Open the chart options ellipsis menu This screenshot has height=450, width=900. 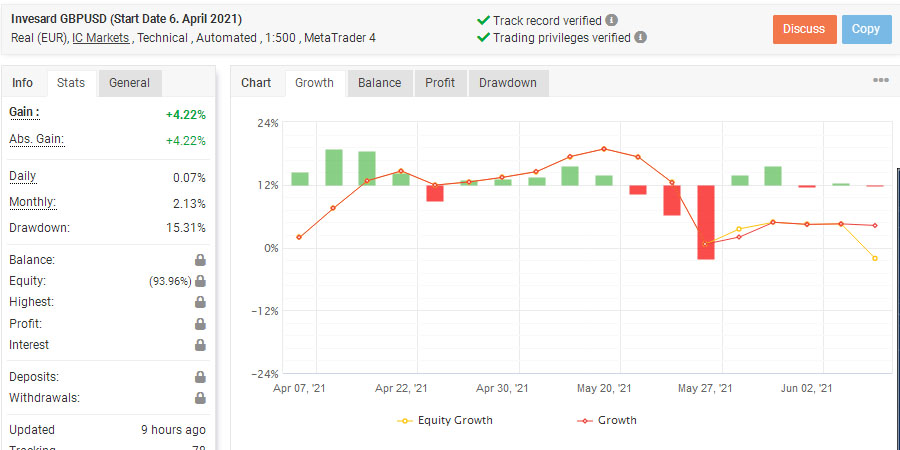point(881,81)
